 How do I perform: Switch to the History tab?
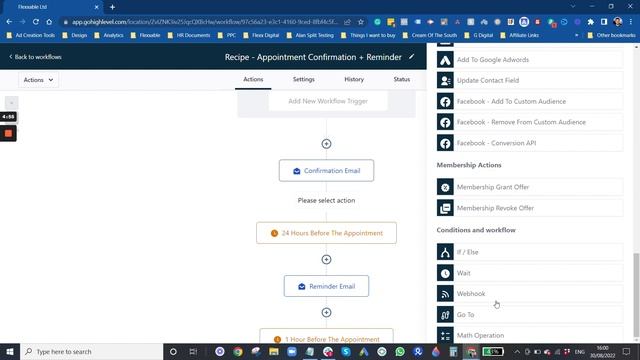354,79
